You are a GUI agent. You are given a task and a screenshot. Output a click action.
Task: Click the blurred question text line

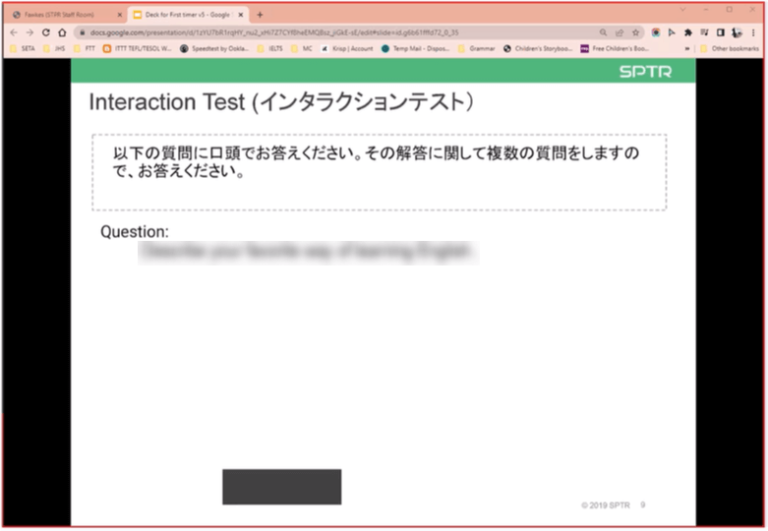pos(309,252)
